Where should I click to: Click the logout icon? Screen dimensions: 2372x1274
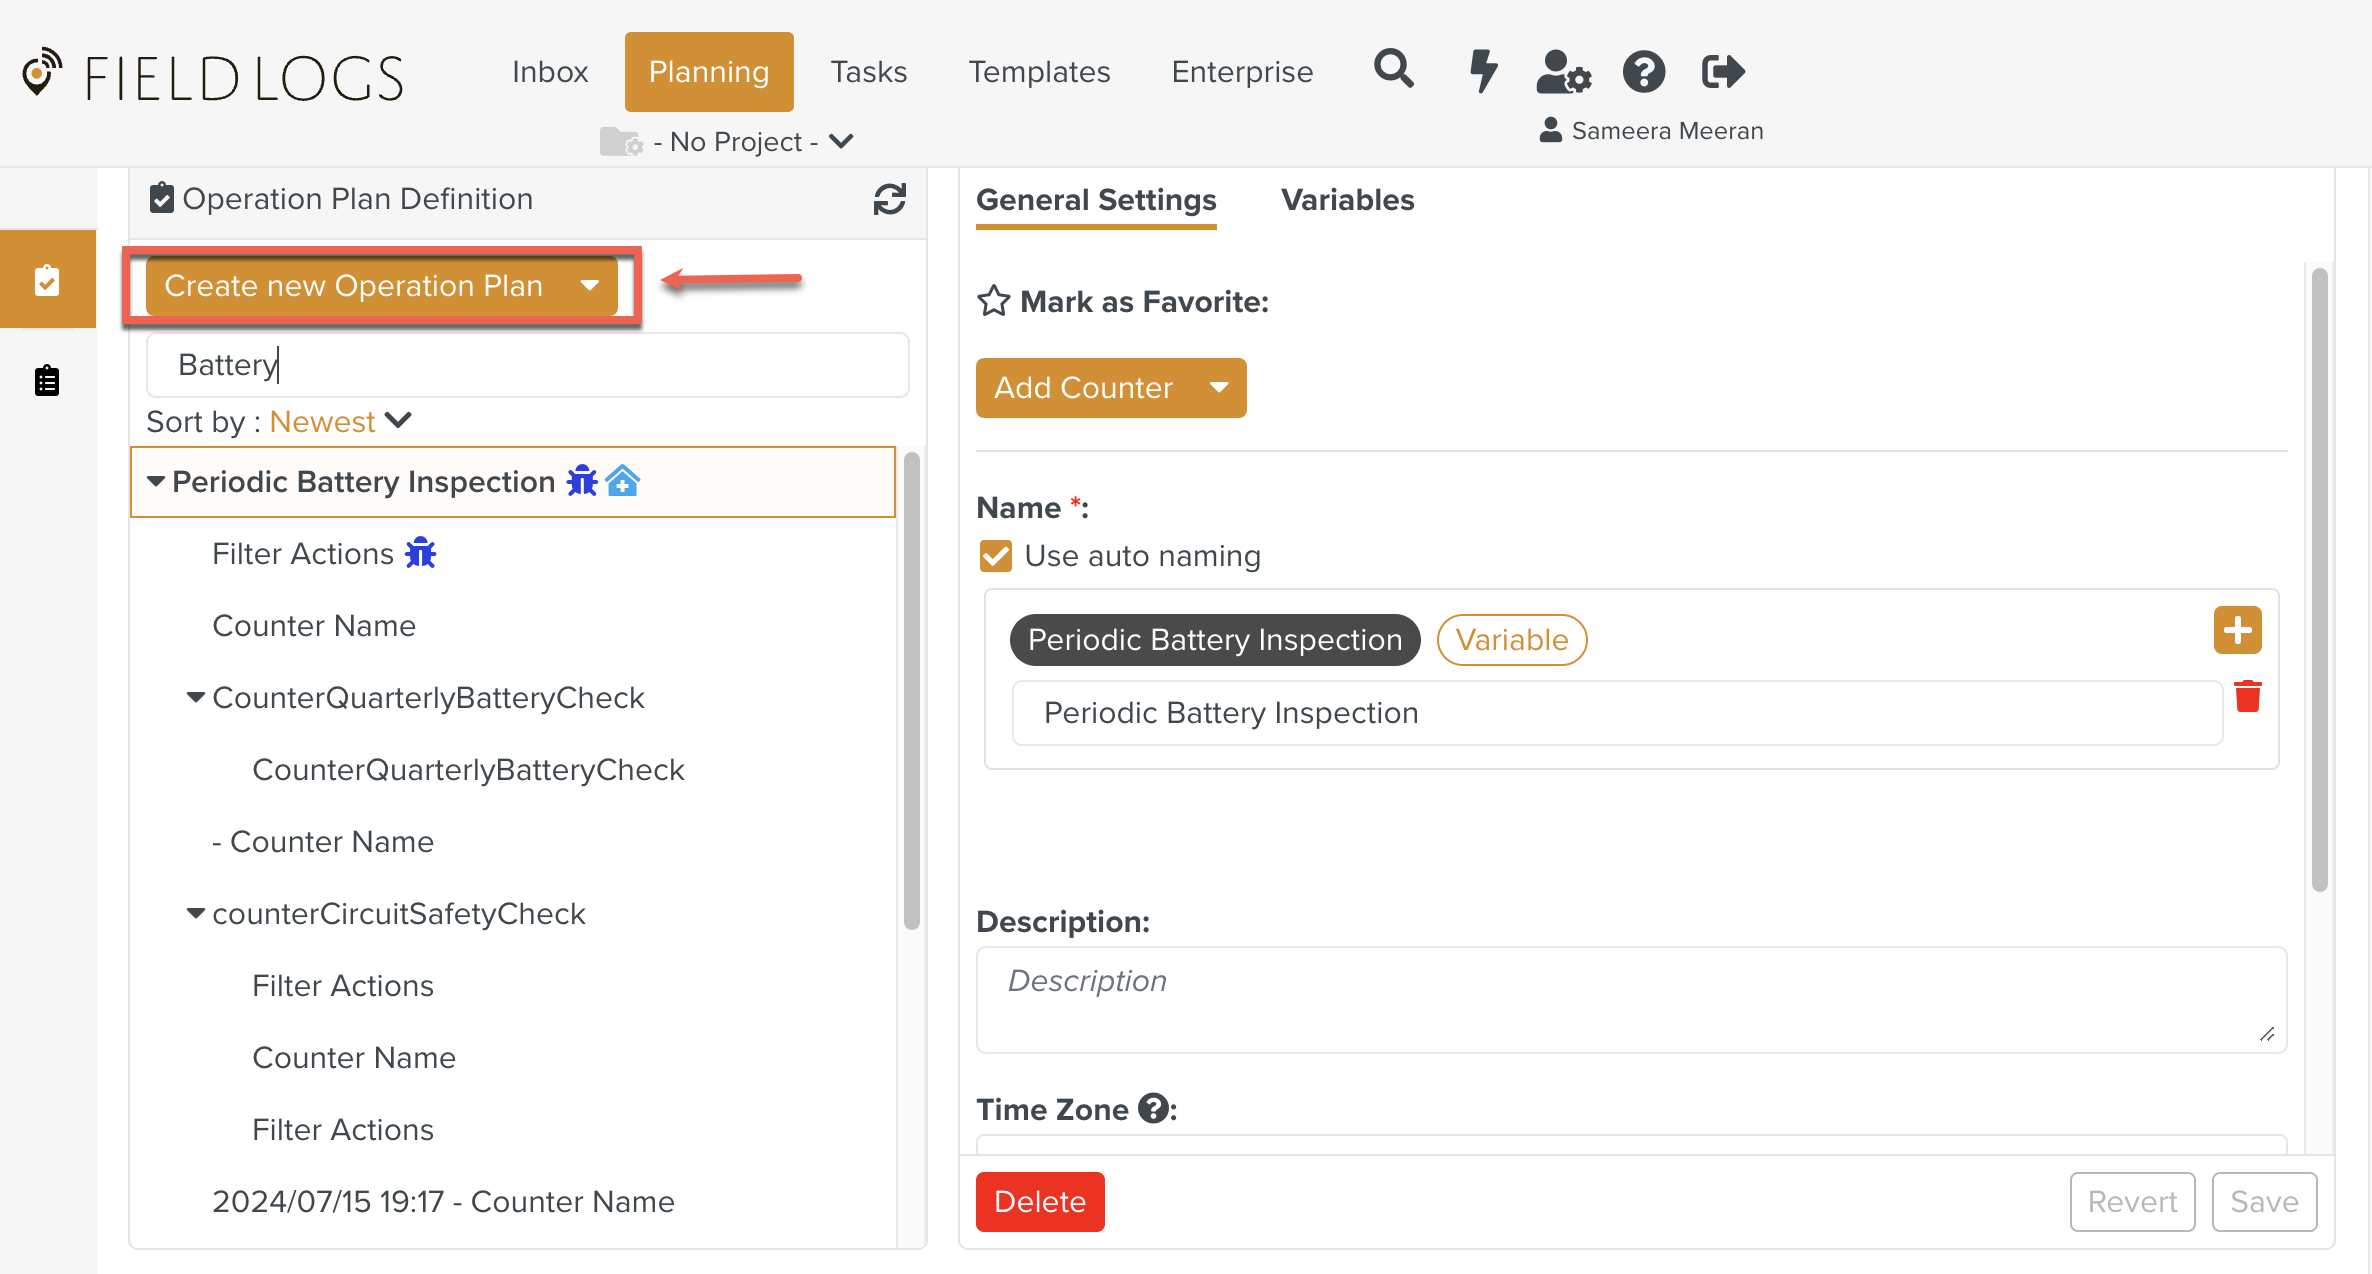pyautogui.click(x=1723, y=72)
